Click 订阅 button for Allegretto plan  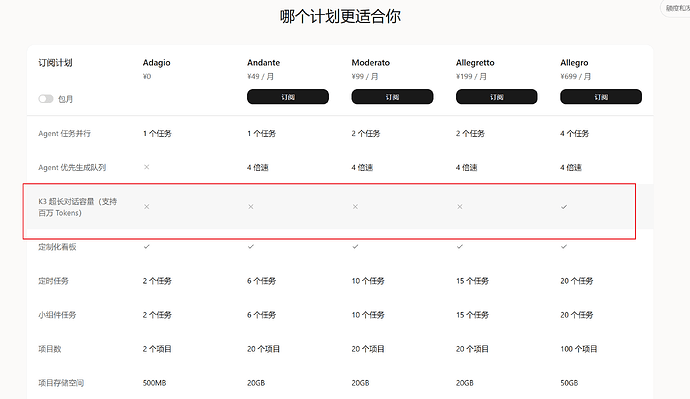[x=496, y=97]
